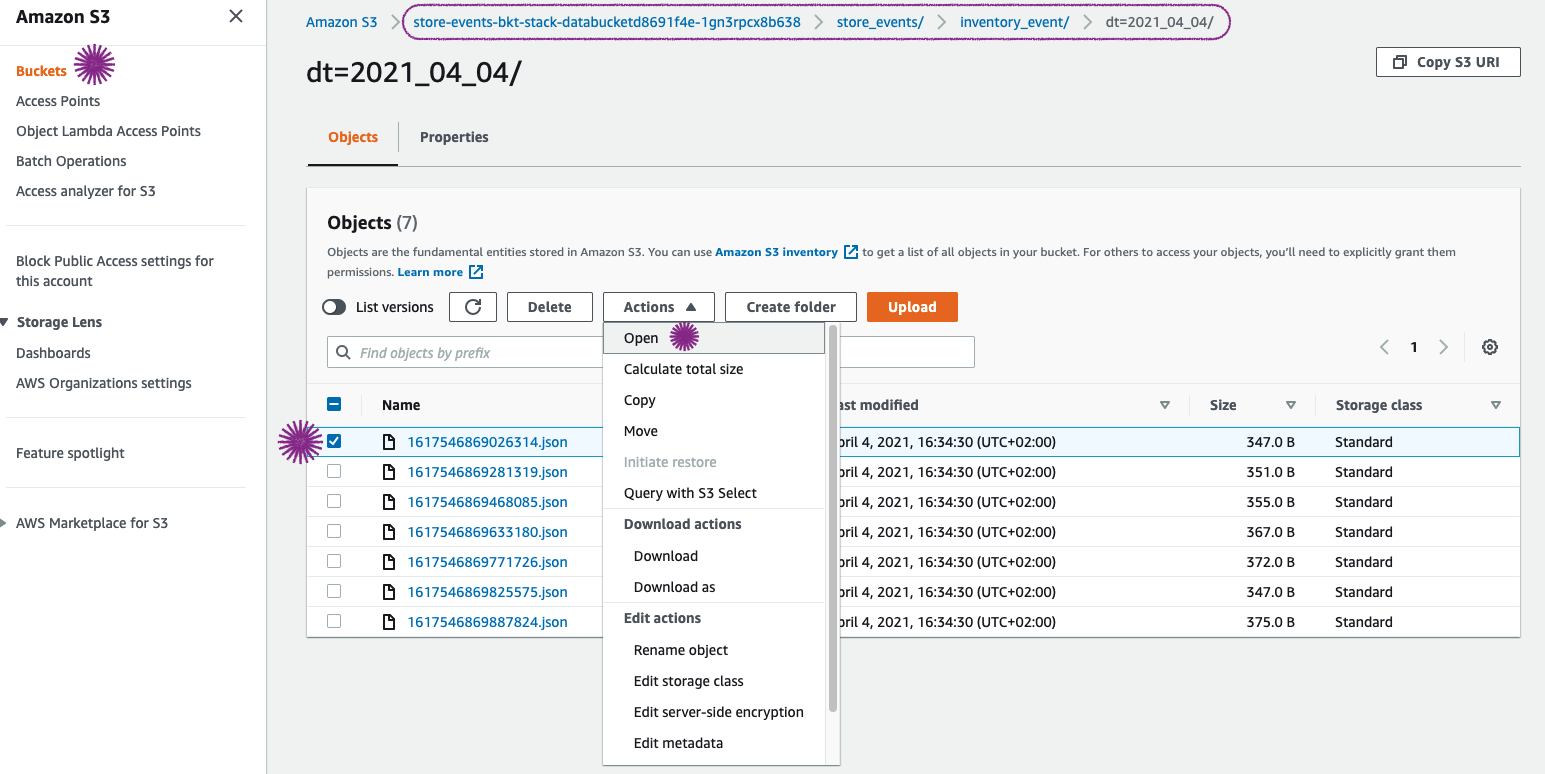Click the orange Upload button
This screenshot has width=1545, height=774.
(x=912, y=307)
